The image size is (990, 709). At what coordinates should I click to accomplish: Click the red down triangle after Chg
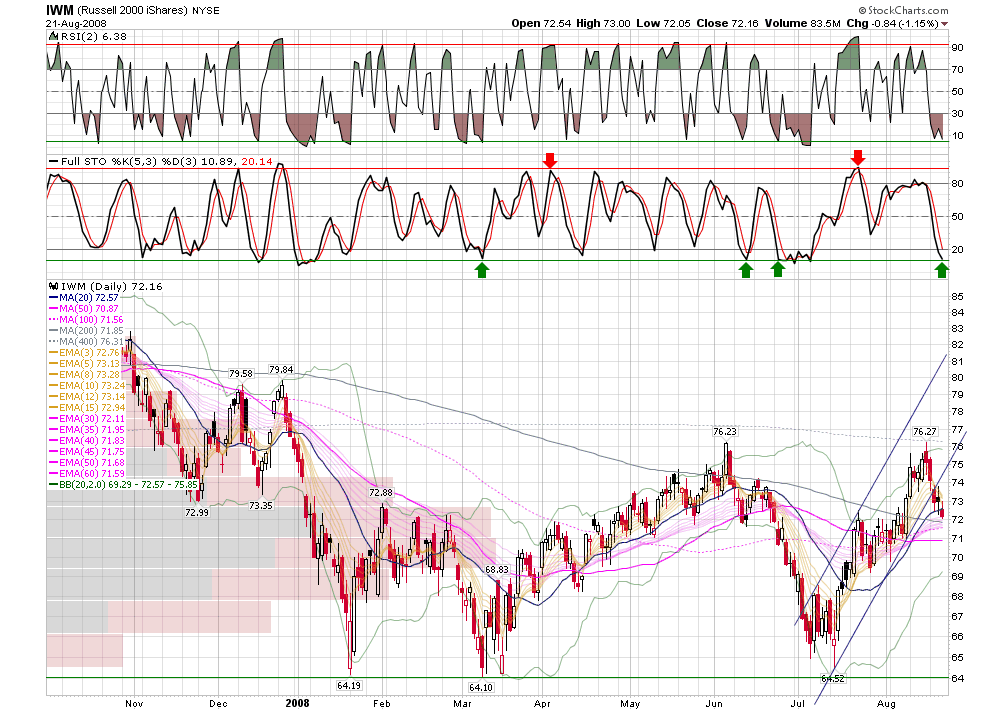(x=945, y=24)
